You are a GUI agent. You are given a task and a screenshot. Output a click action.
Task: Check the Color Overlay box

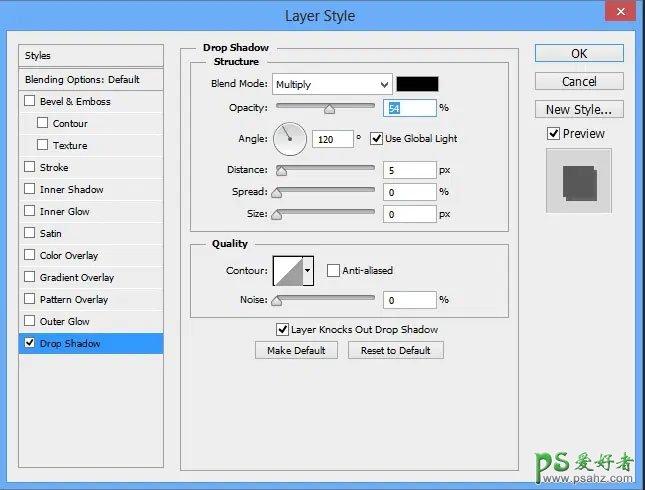(30, 255)
